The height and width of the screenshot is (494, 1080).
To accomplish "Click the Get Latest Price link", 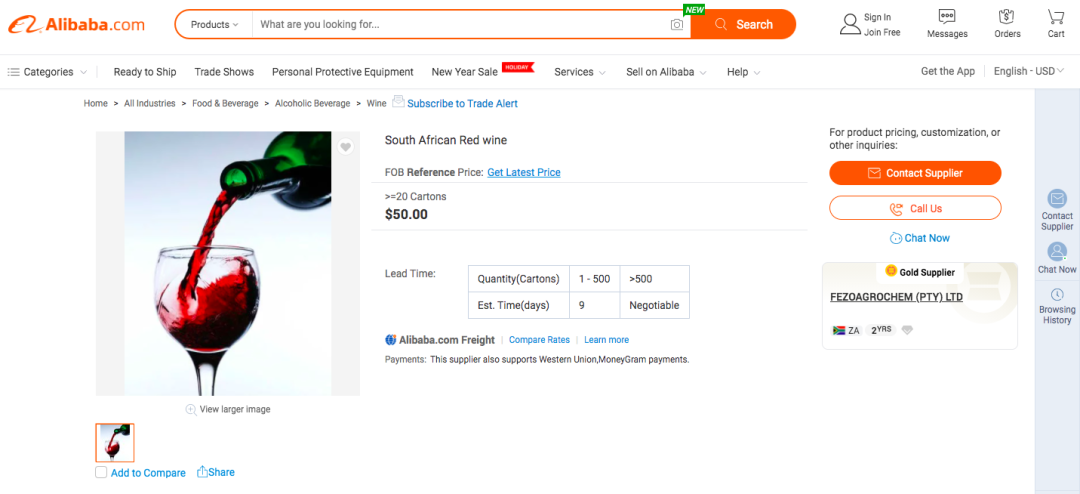I will 523,172.
